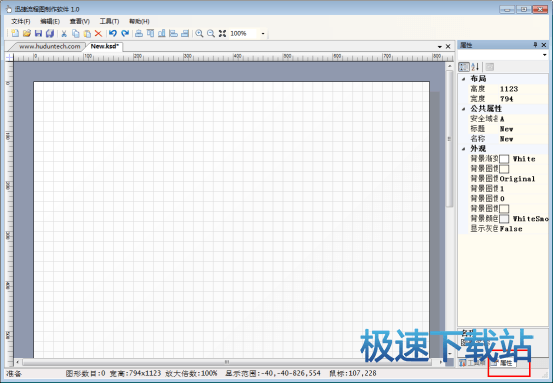
Task: Delete the selection with the red X icon
Action: click(x=99, y=34)
